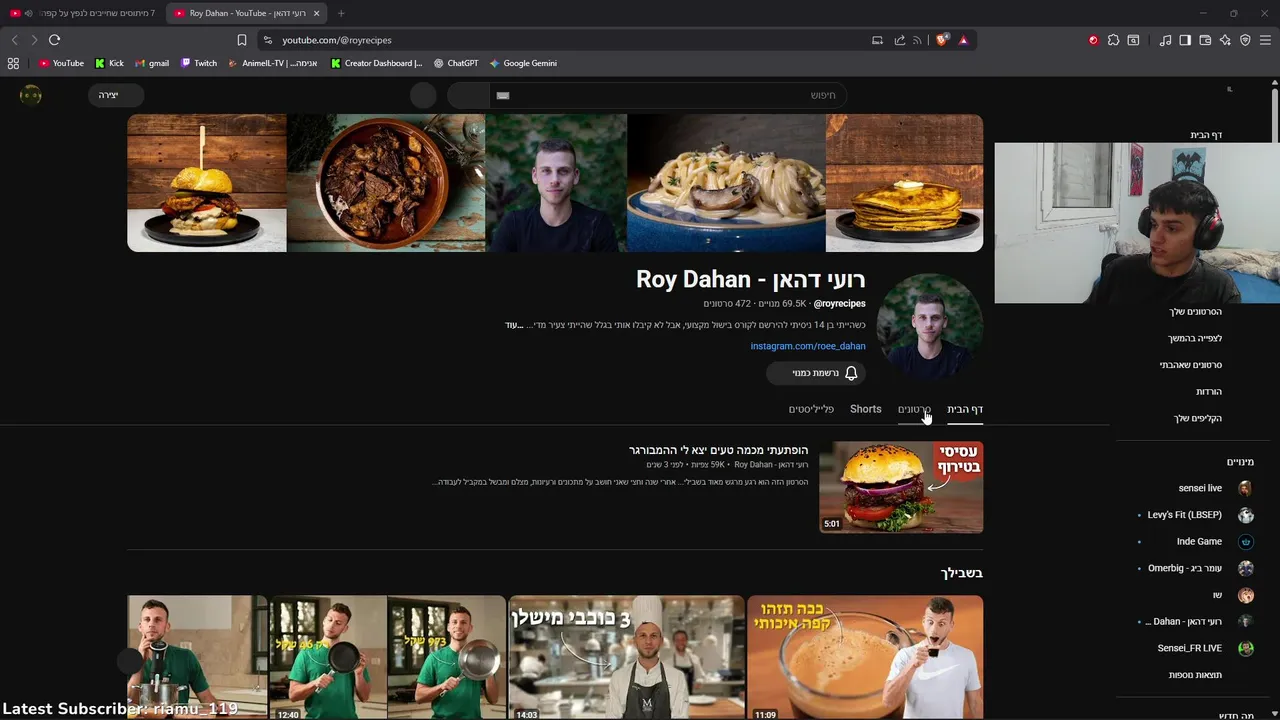Screen dimensions: 1280x720
Task: Open the gmail bookmark
Action: [x=153, y=63]
